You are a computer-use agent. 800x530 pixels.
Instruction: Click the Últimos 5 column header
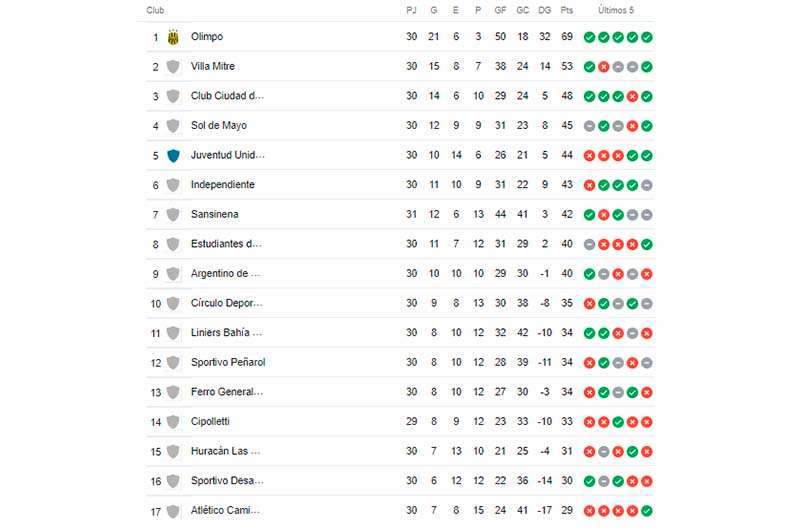(x=616, y=10)
